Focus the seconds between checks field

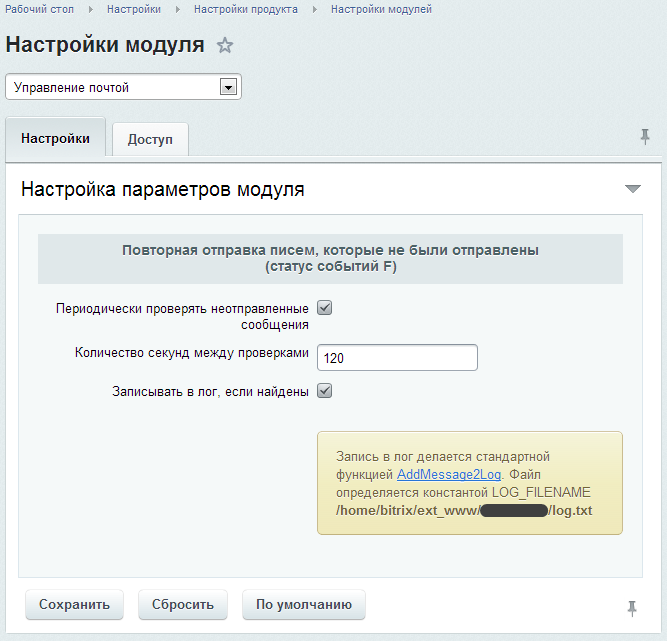coord(397,357)
